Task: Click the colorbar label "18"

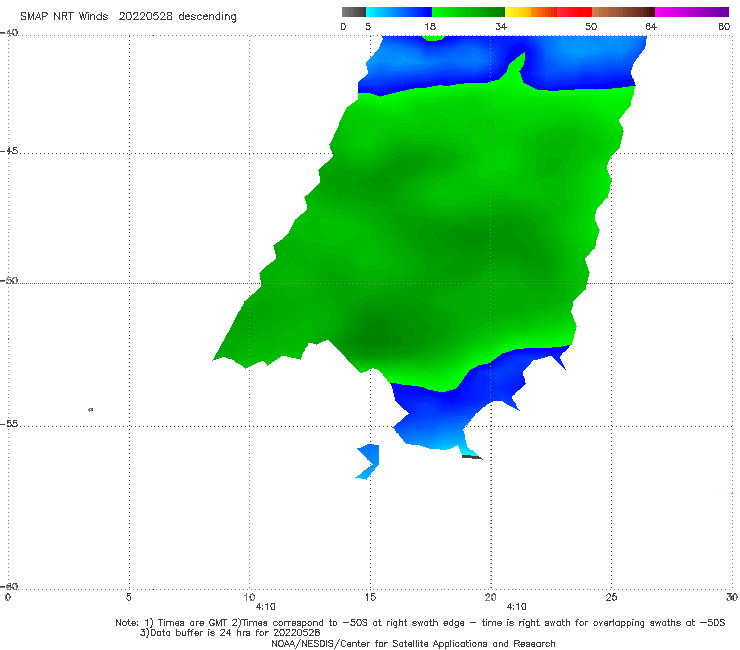Action: point(430,27)
